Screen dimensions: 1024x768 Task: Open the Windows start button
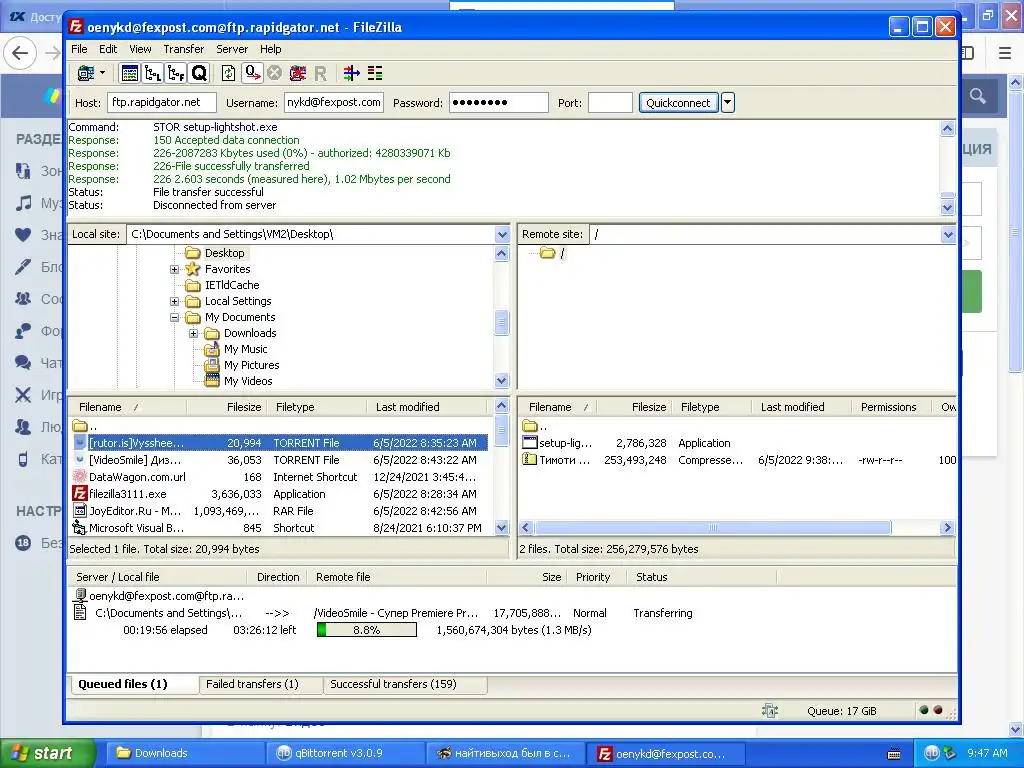47,753
